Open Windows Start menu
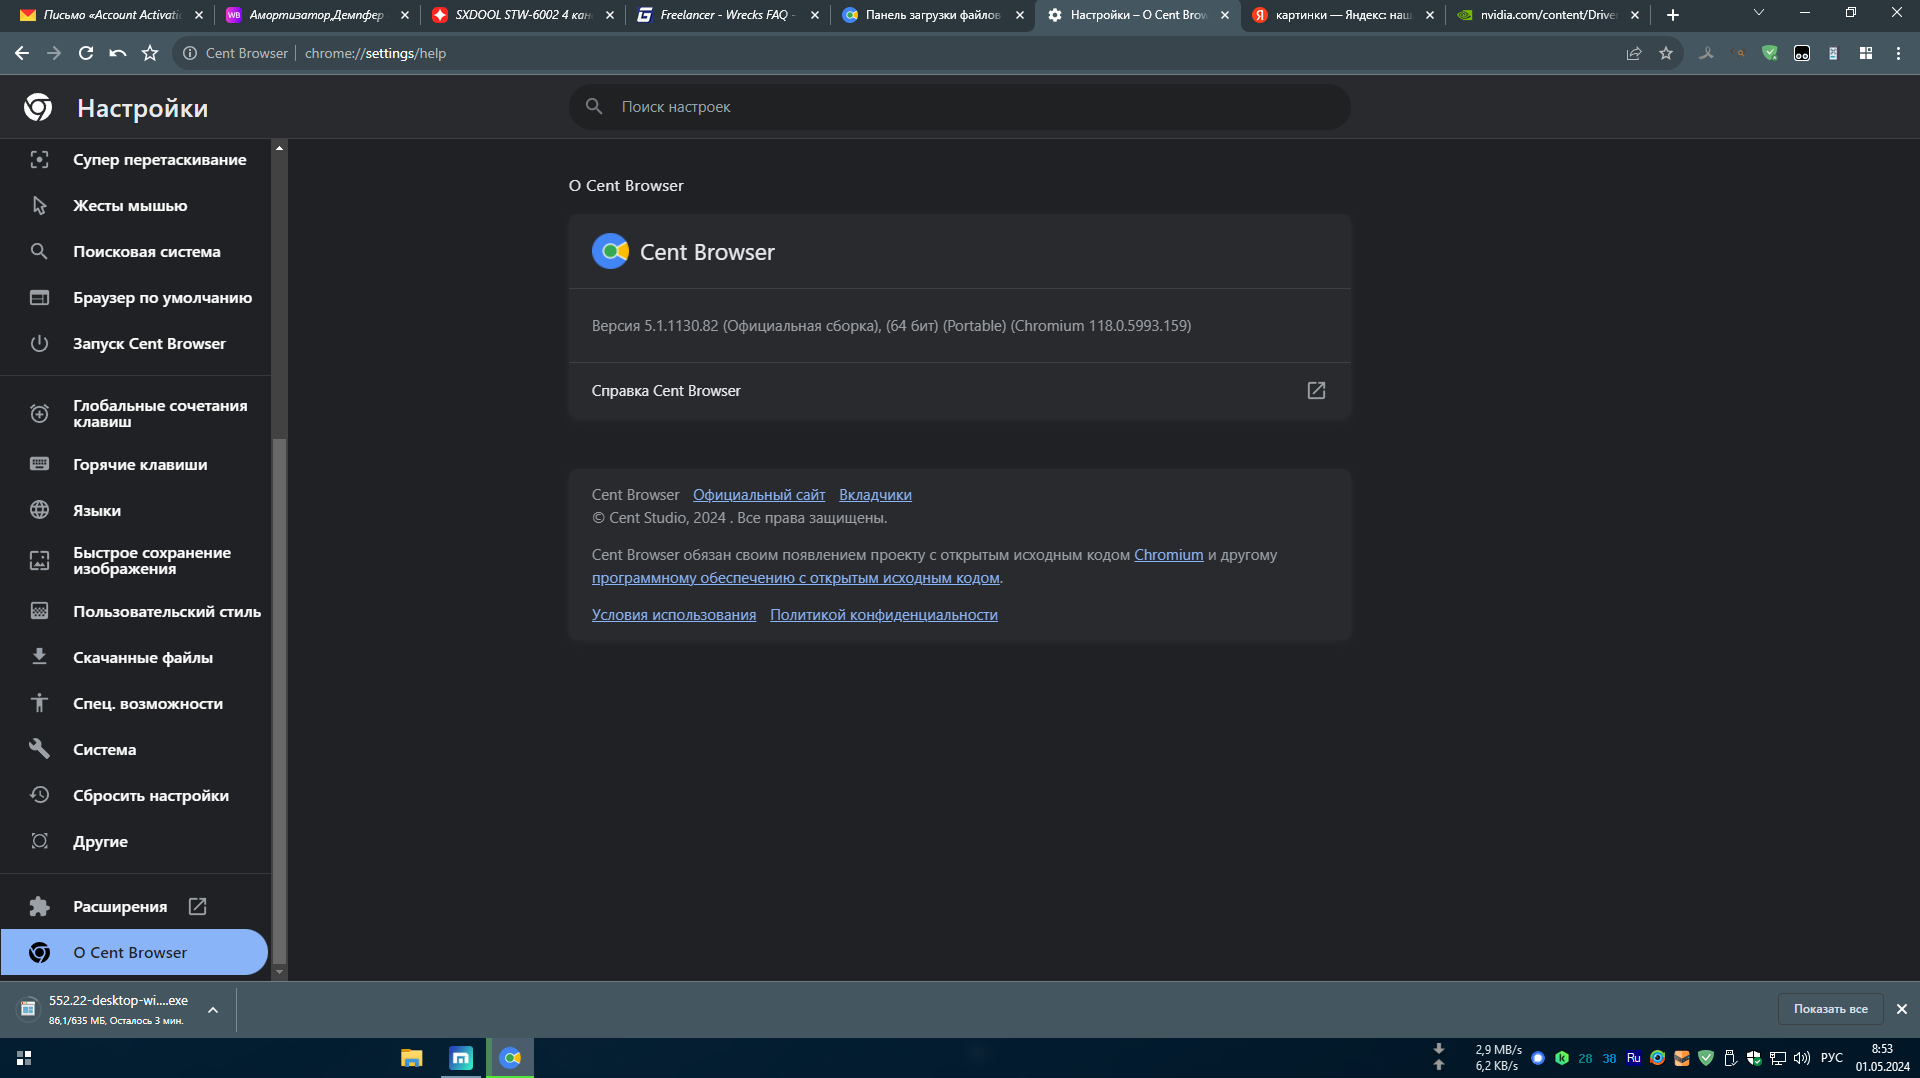This screenshot has width=1920, height=1078. (x=24, y=1058)
